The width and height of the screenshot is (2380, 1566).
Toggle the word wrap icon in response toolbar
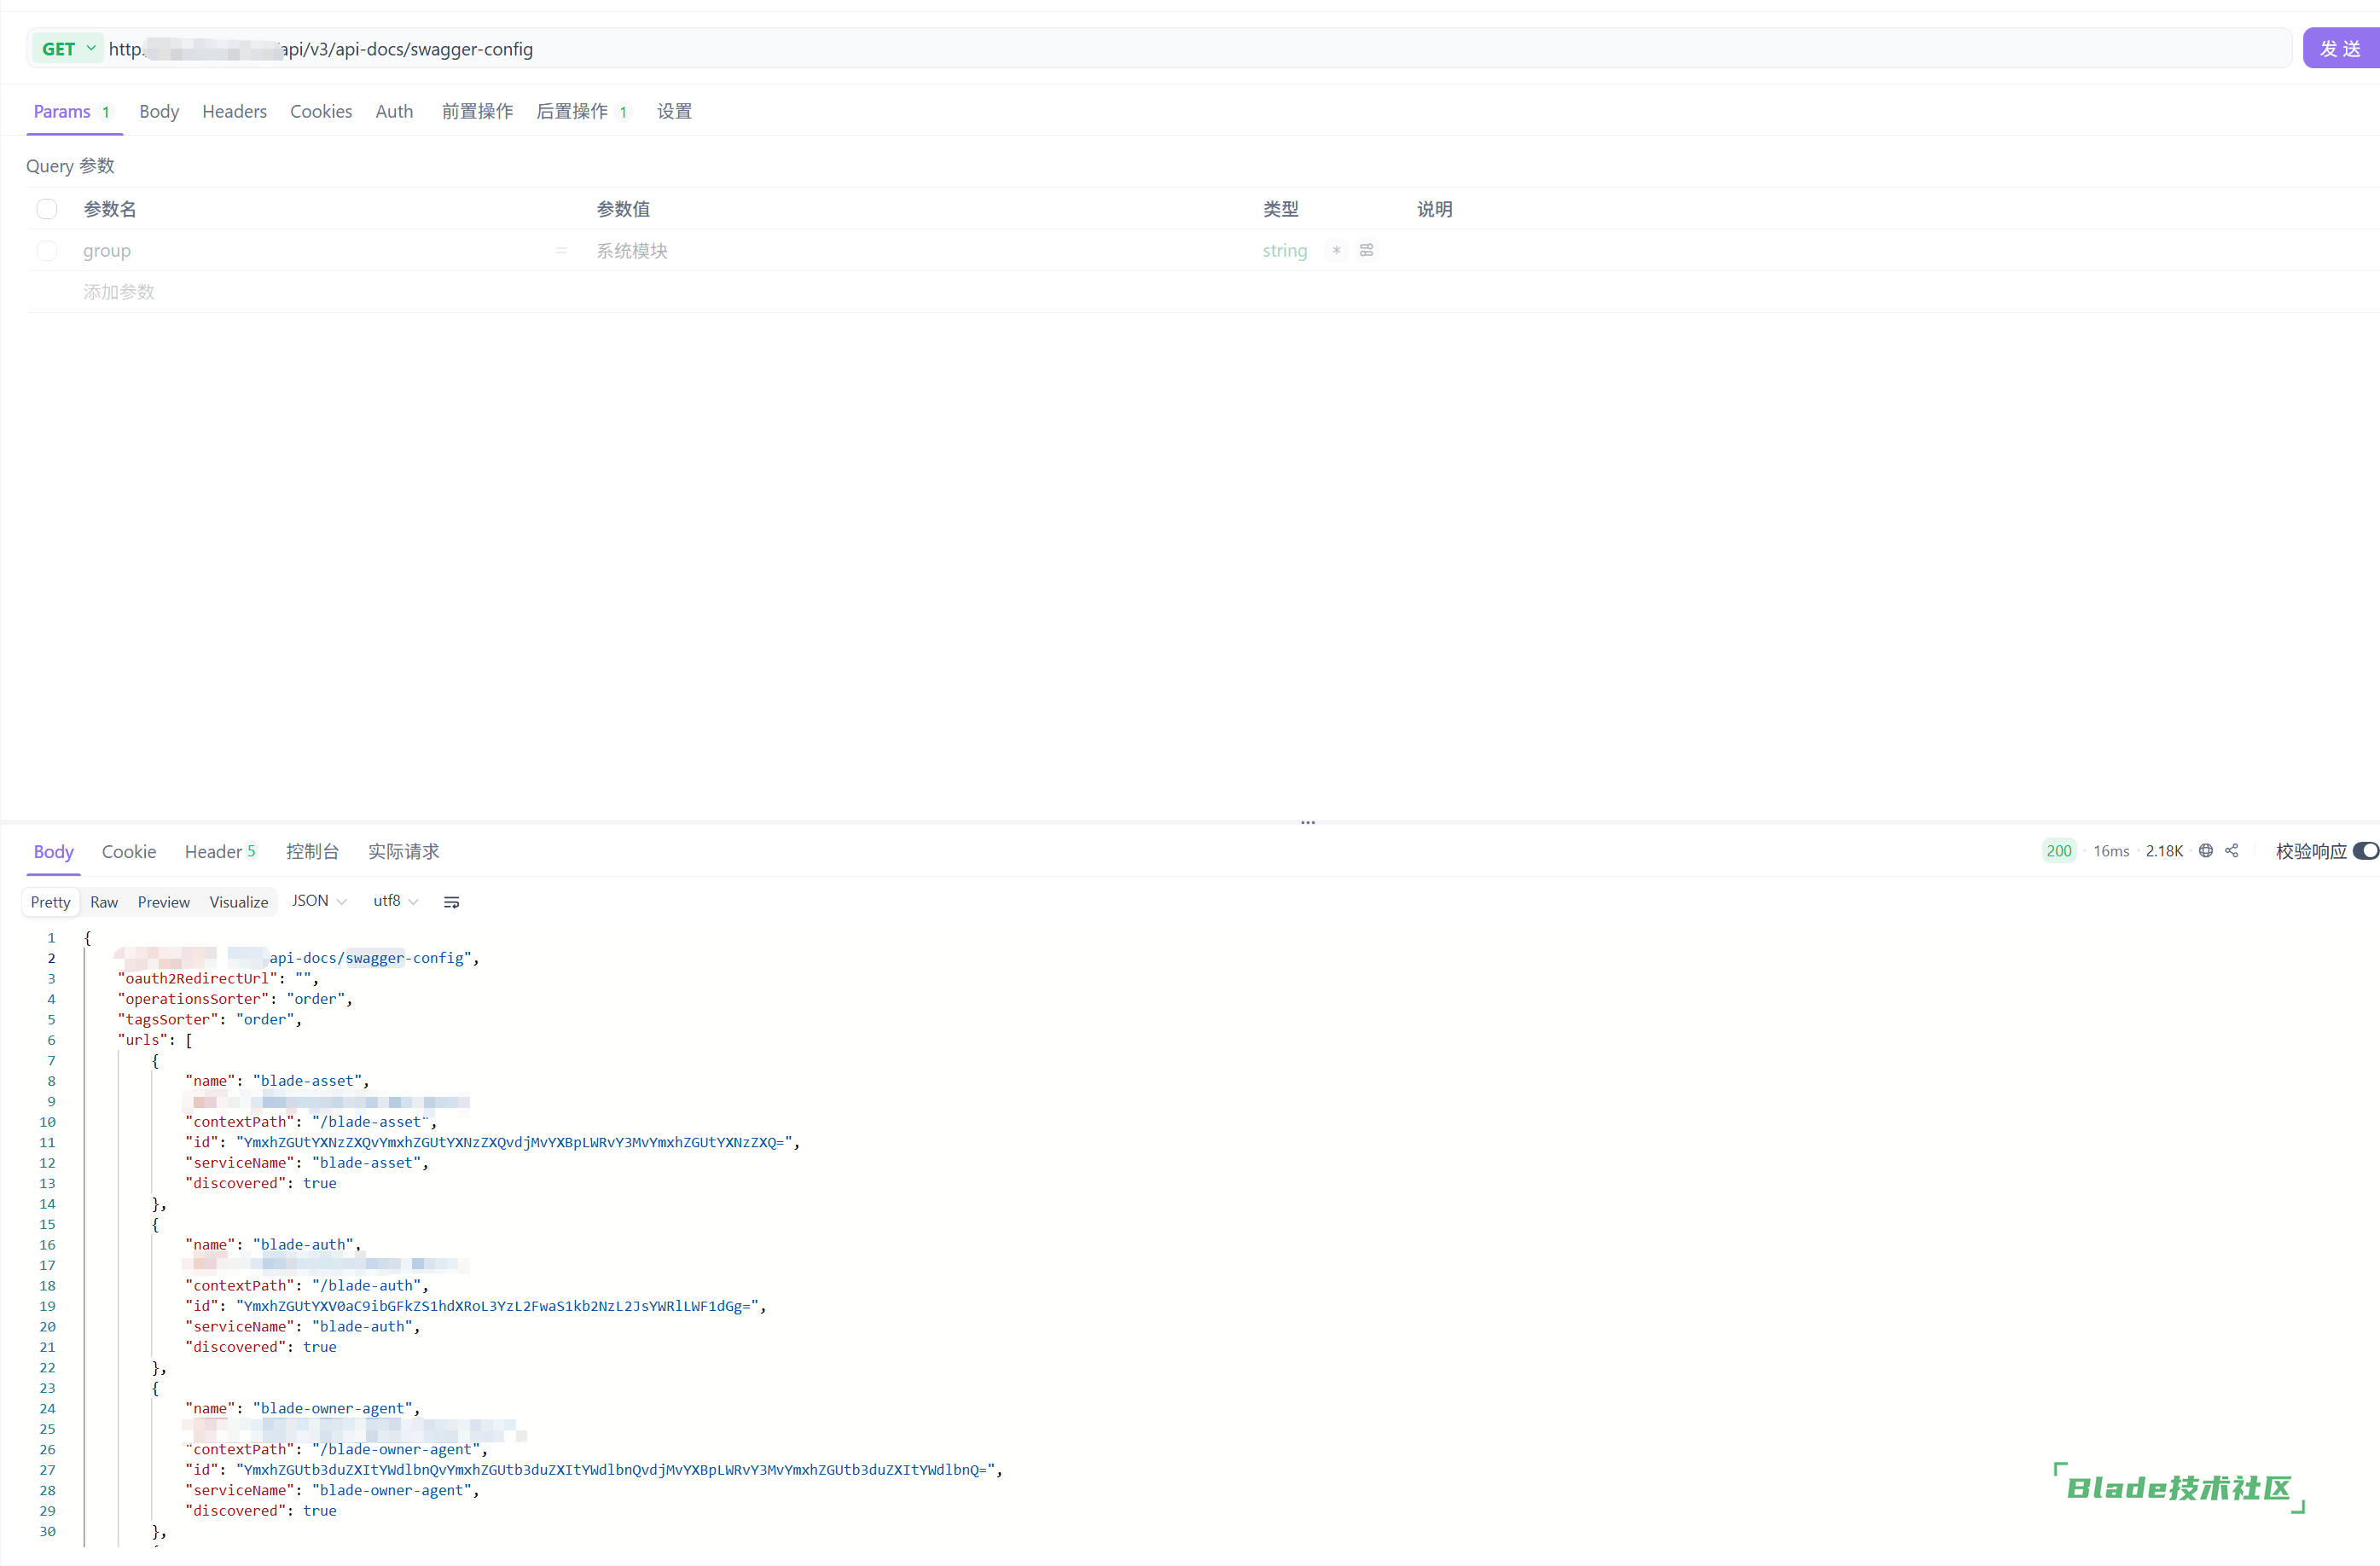(451, 902)
